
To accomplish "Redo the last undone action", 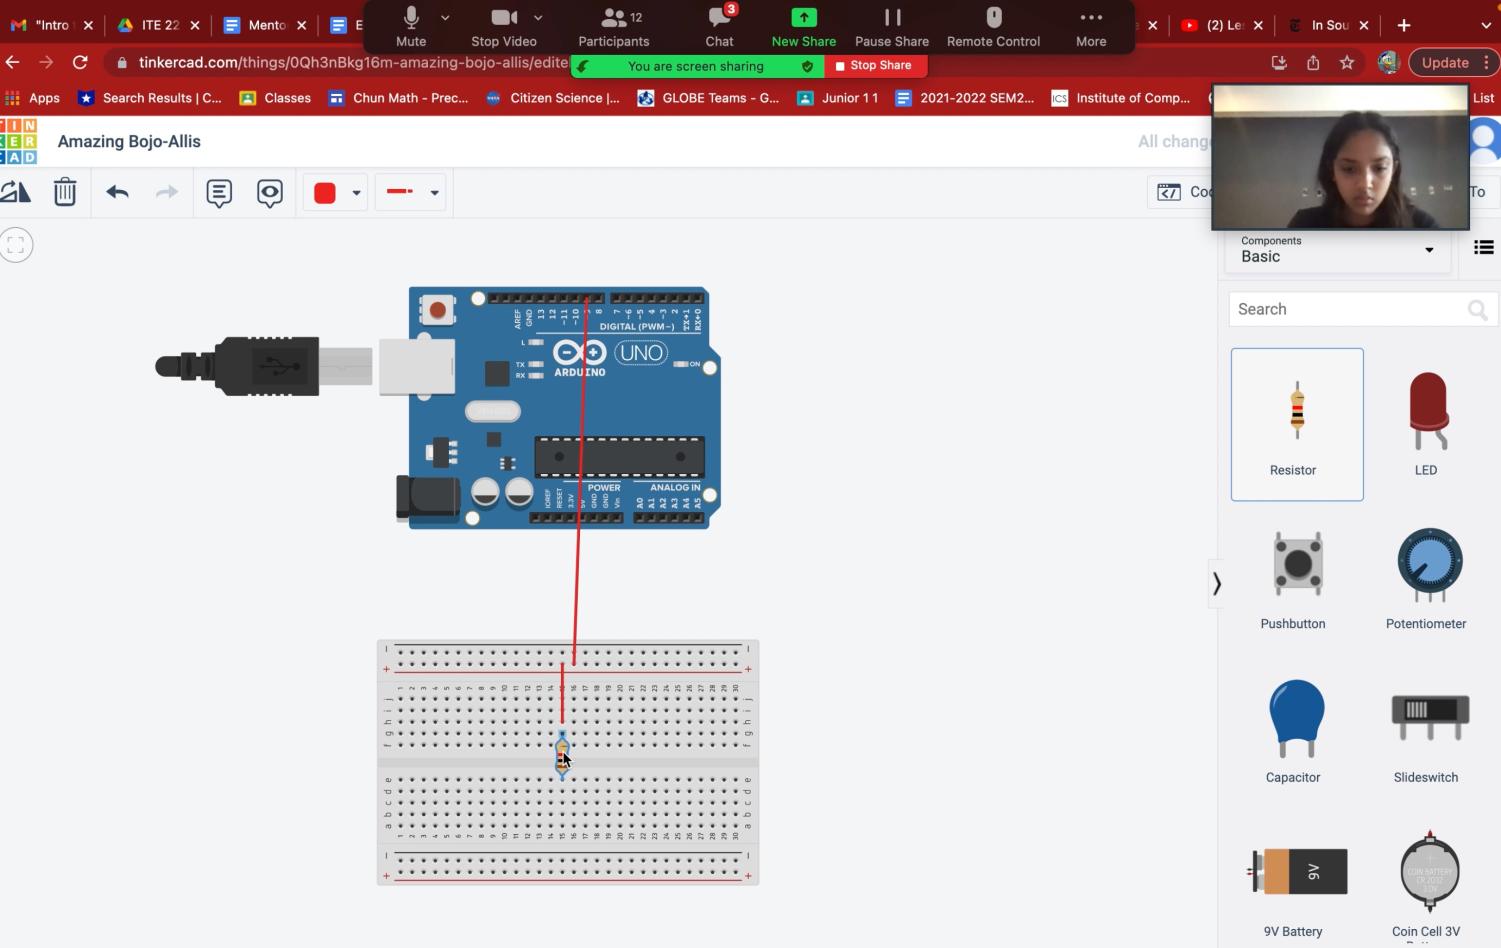I will (x=166, y=192).
